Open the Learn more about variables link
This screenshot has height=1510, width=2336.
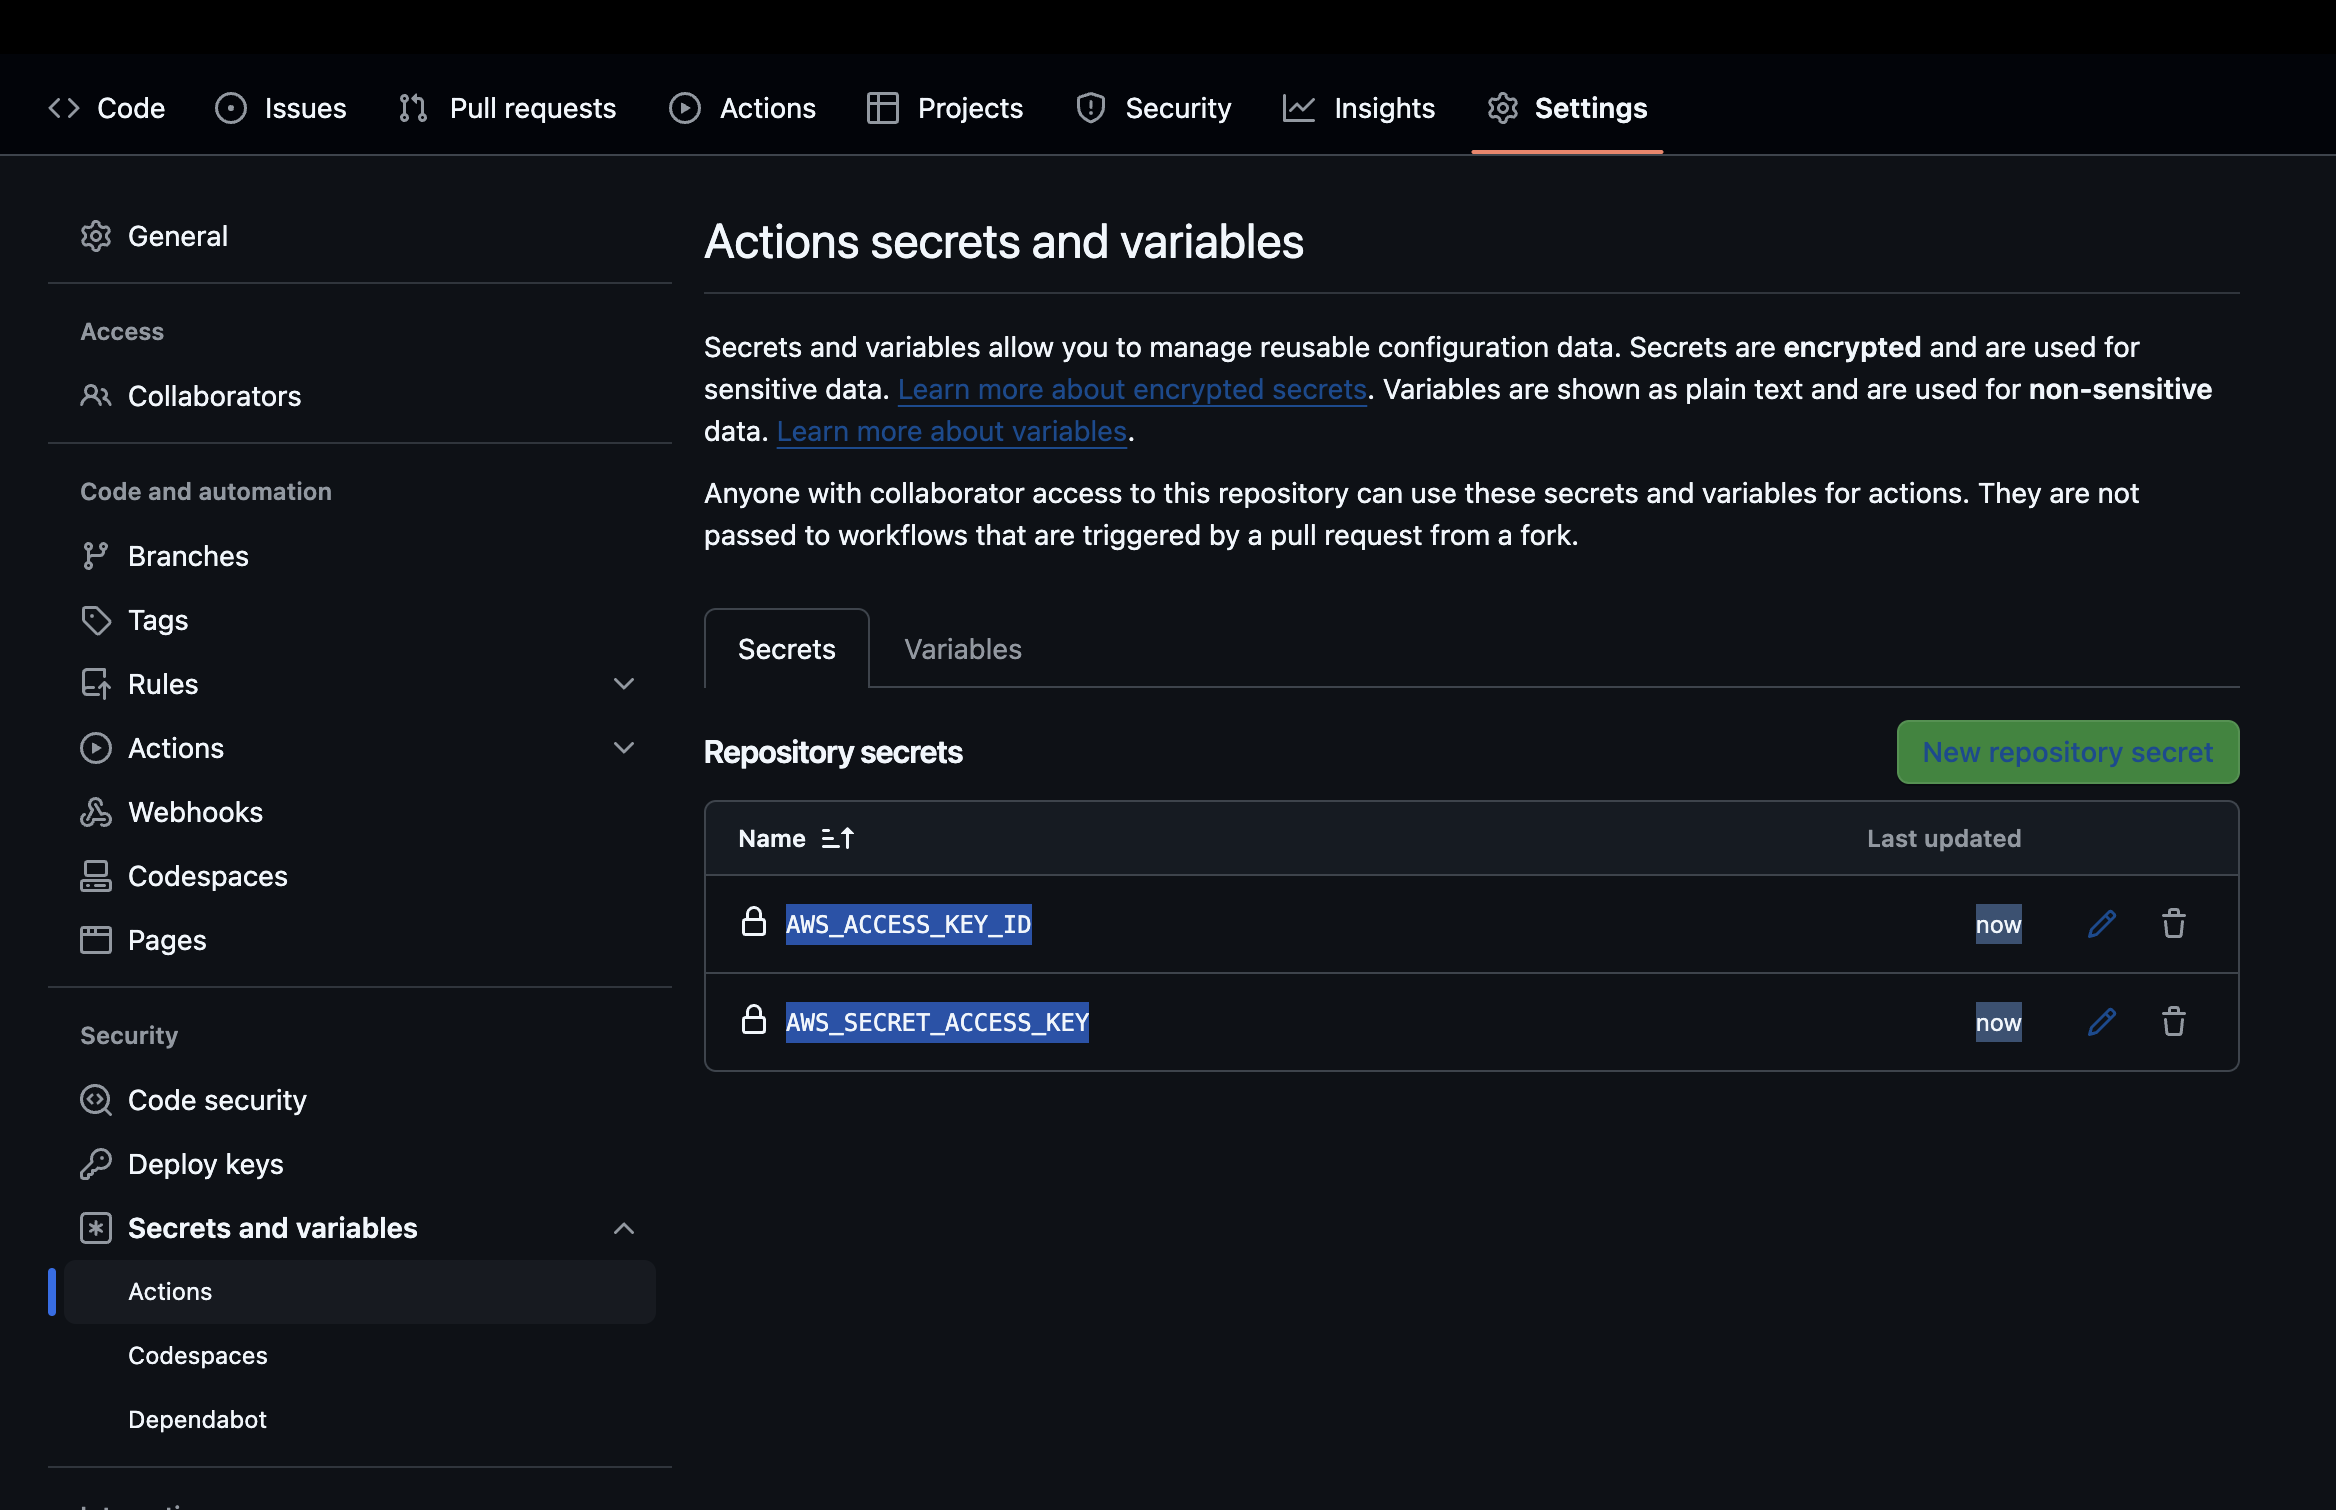coord(951,431)
